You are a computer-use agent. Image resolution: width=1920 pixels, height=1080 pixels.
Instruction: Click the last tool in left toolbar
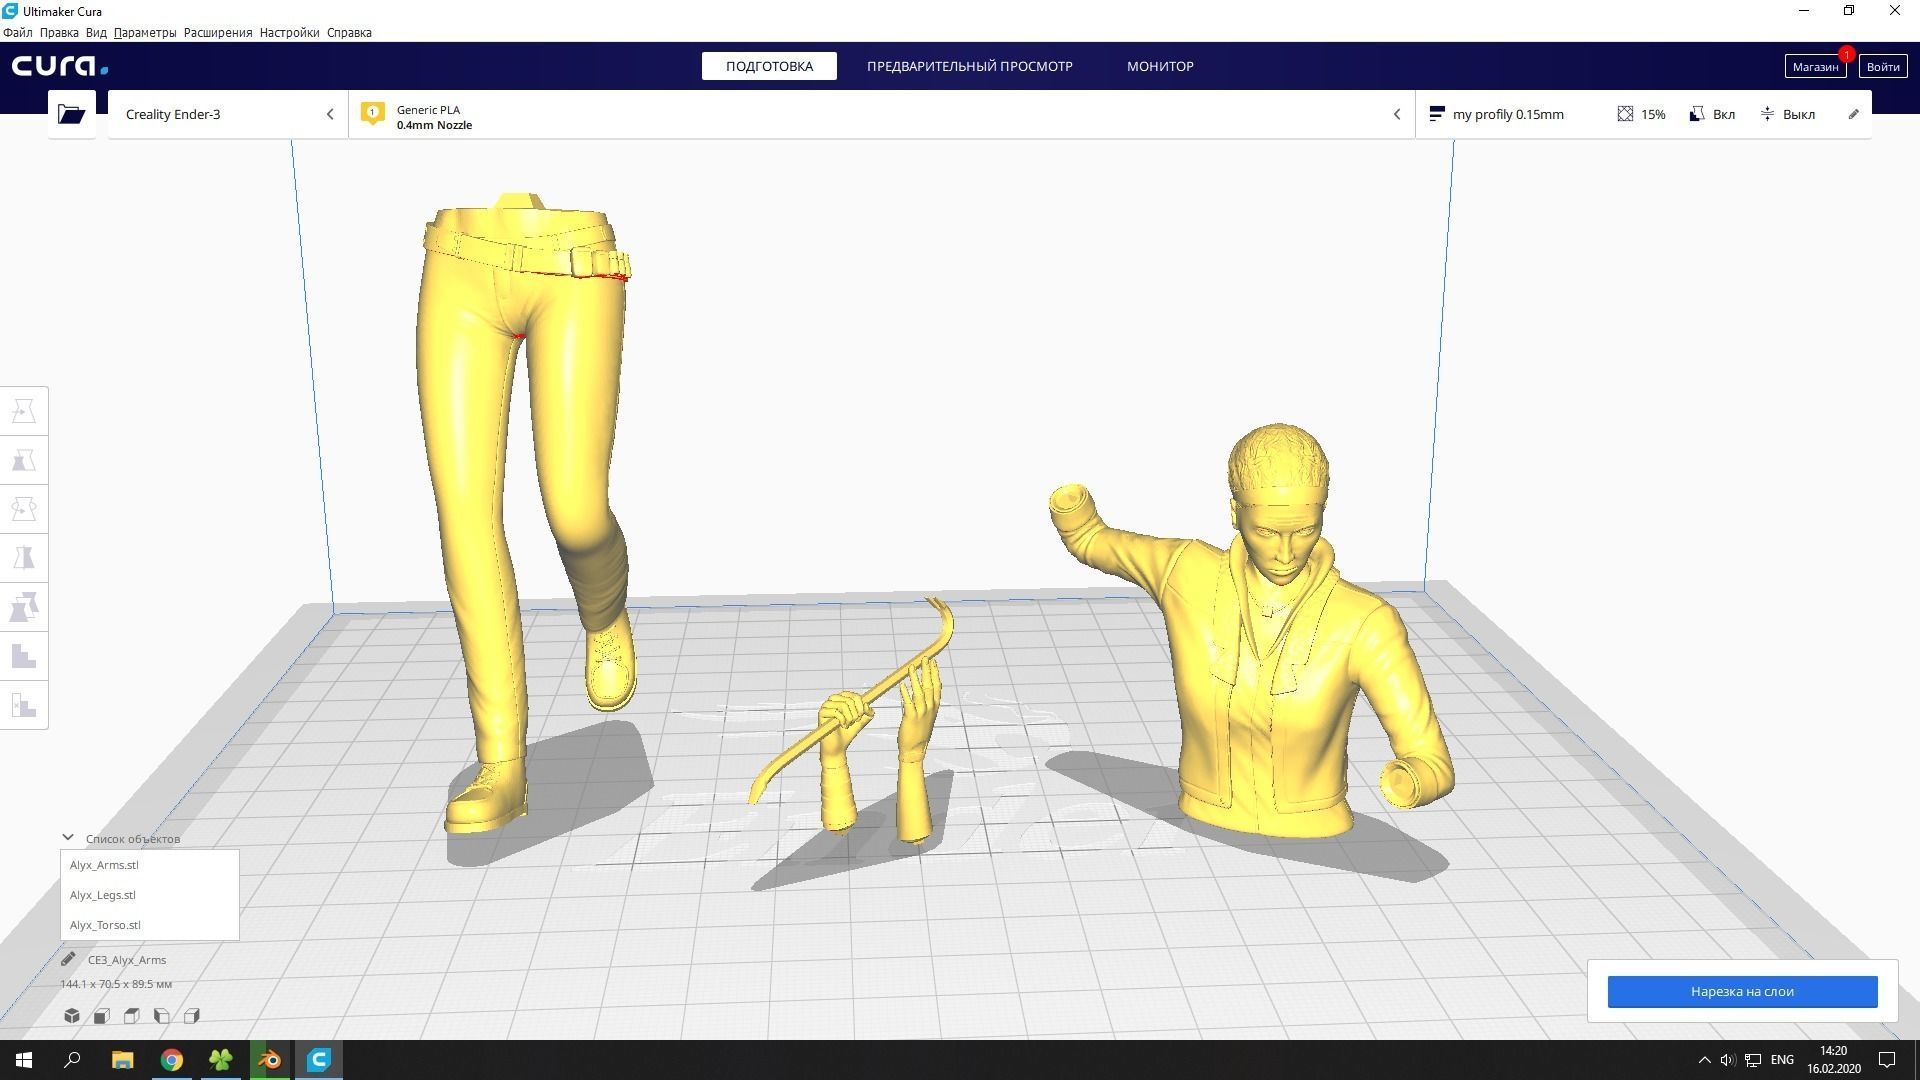click(x=24, y=705)
